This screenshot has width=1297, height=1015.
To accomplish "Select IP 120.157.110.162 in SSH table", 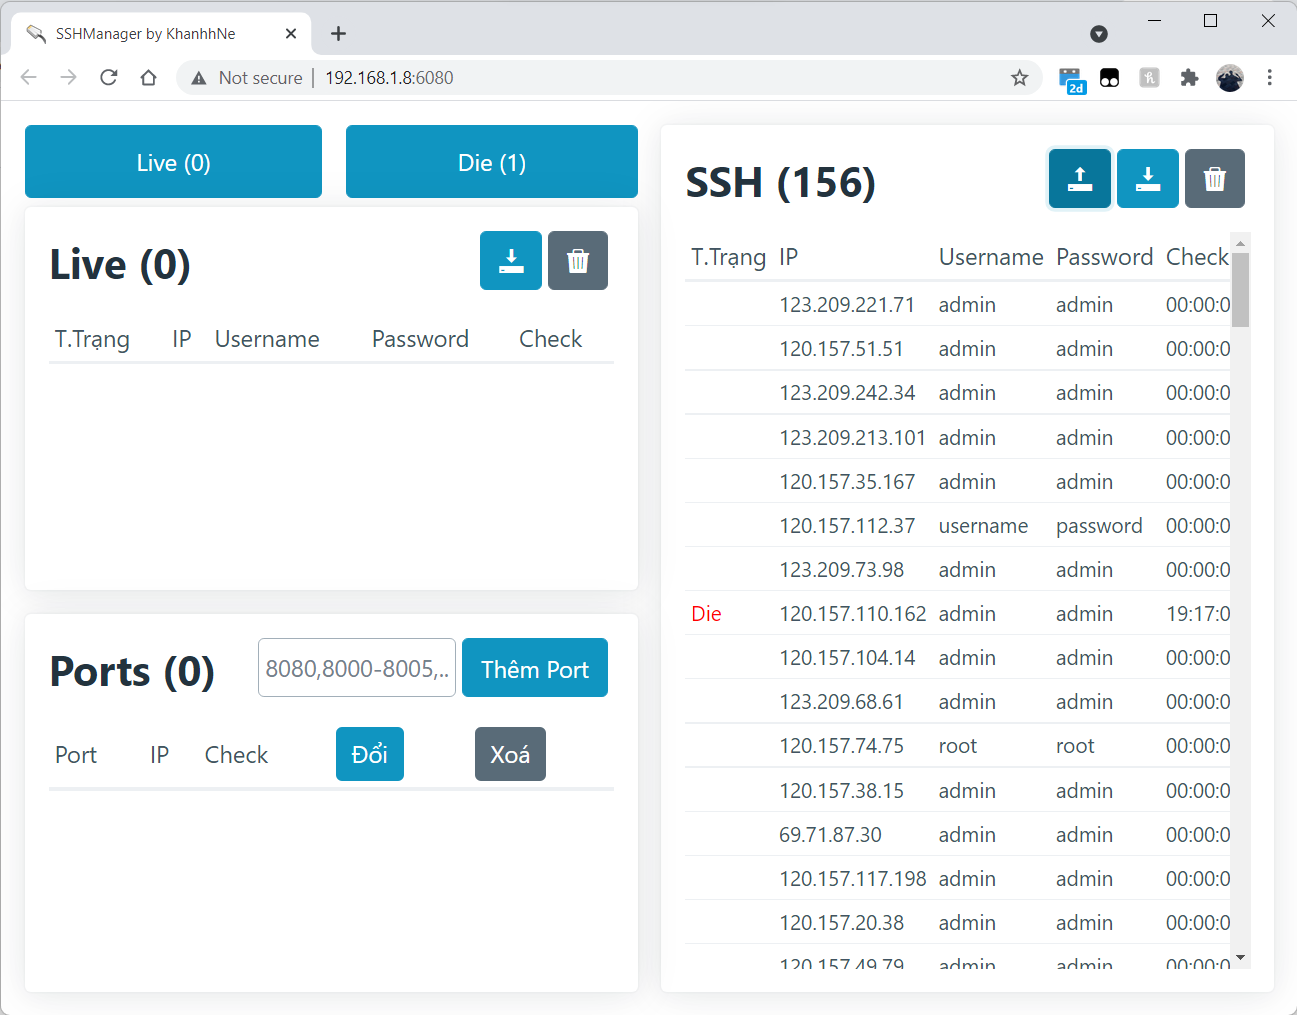I will coord(853,614).
